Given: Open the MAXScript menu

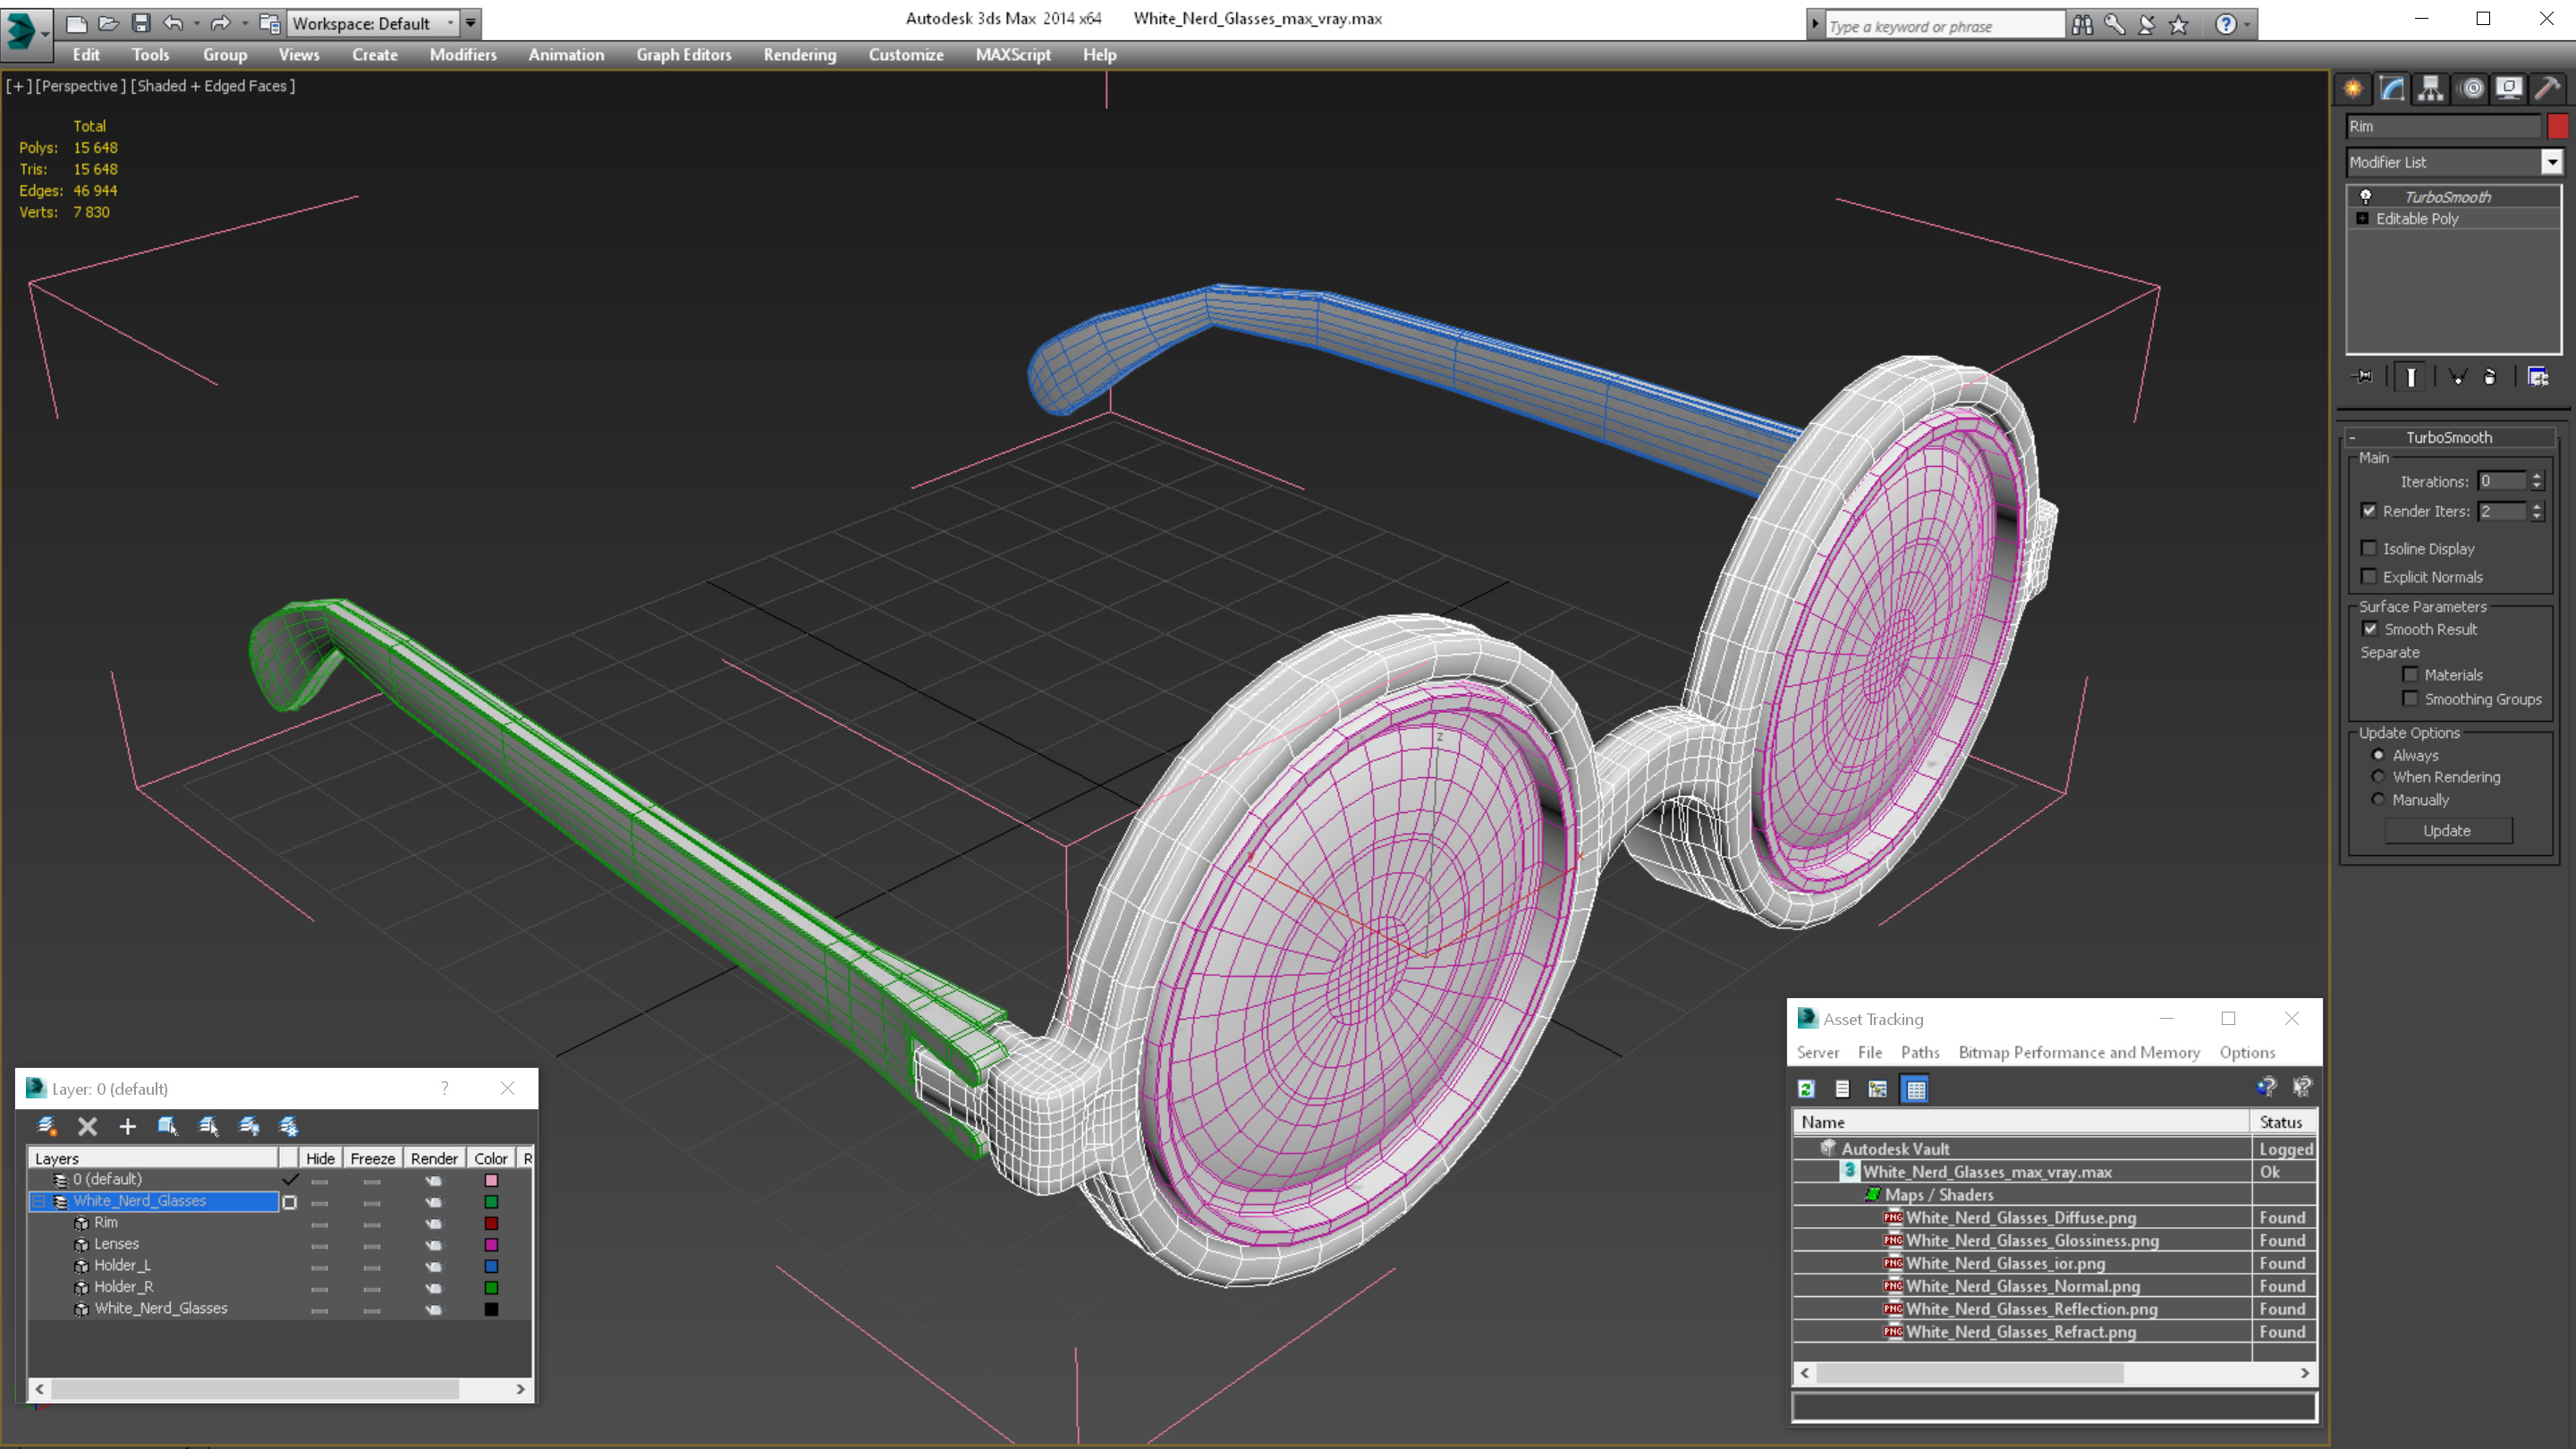Looking at the screenshot, I should (1013, 55).
